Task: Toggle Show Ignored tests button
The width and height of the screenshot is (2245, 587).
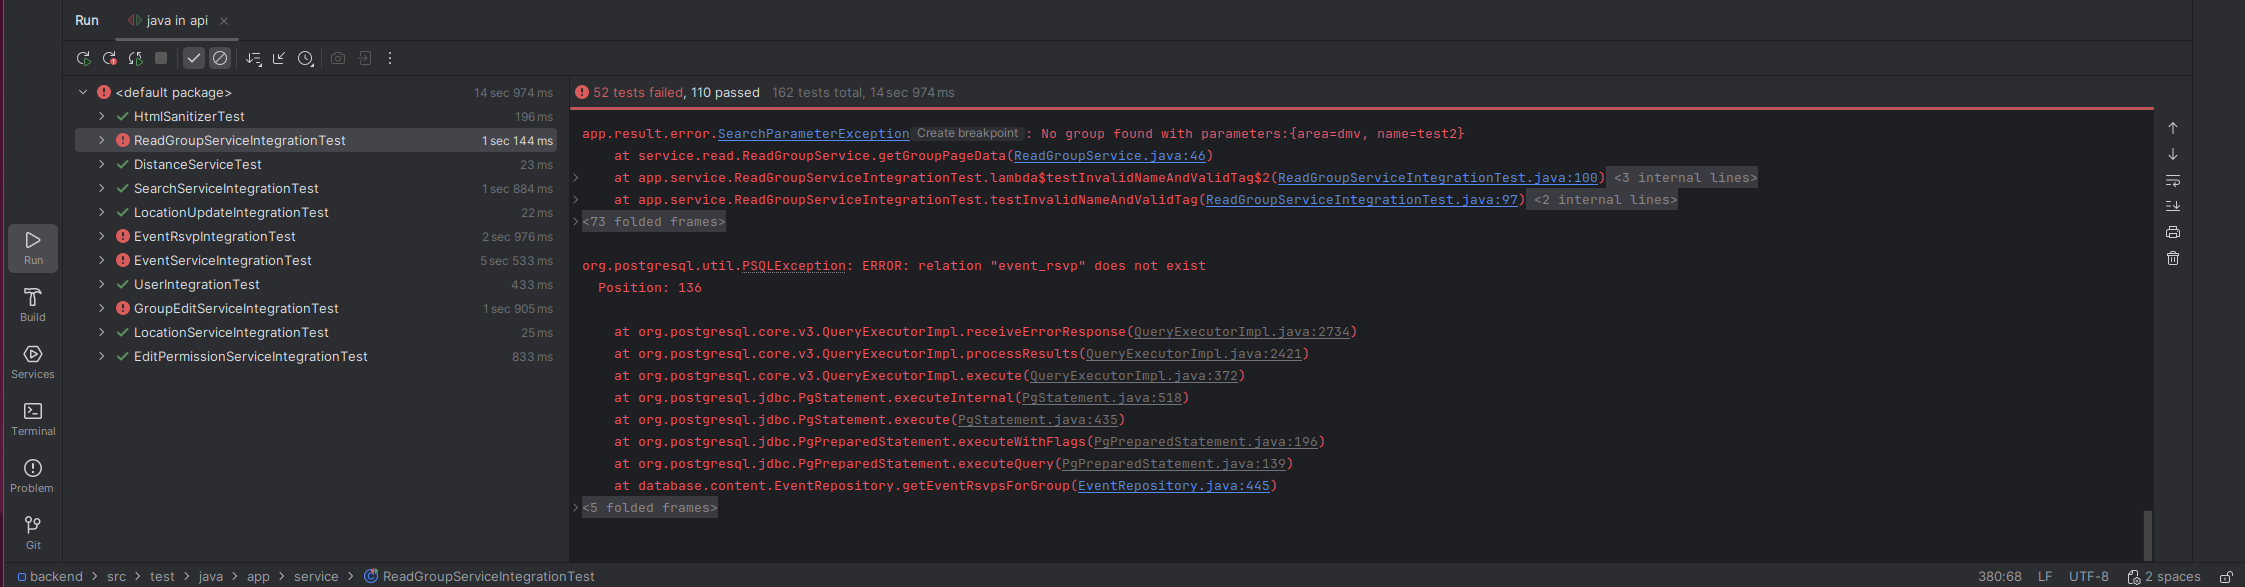Action: [220, 59]
